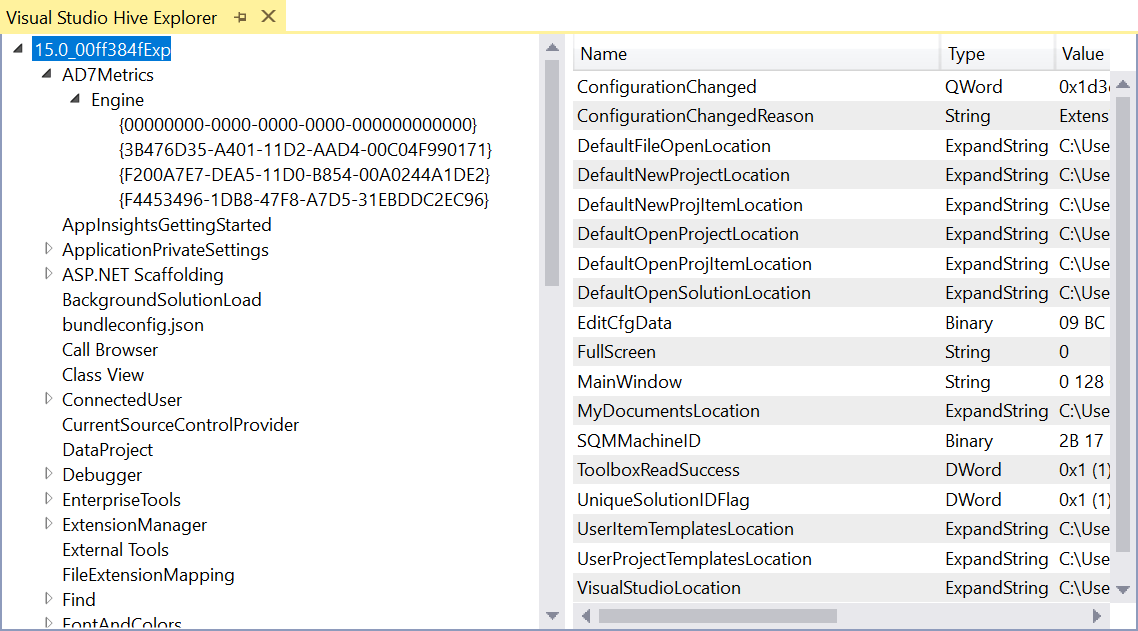Image resolution: width=1138 pixels, height=631 pixels.
Task: Select the VisualStudioLocation row
Action: (842, 587)
